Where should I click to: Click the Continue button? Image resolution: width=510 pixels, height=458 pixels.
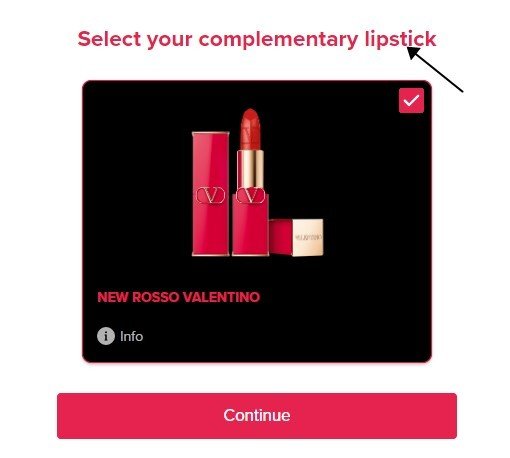pos(257,416)
